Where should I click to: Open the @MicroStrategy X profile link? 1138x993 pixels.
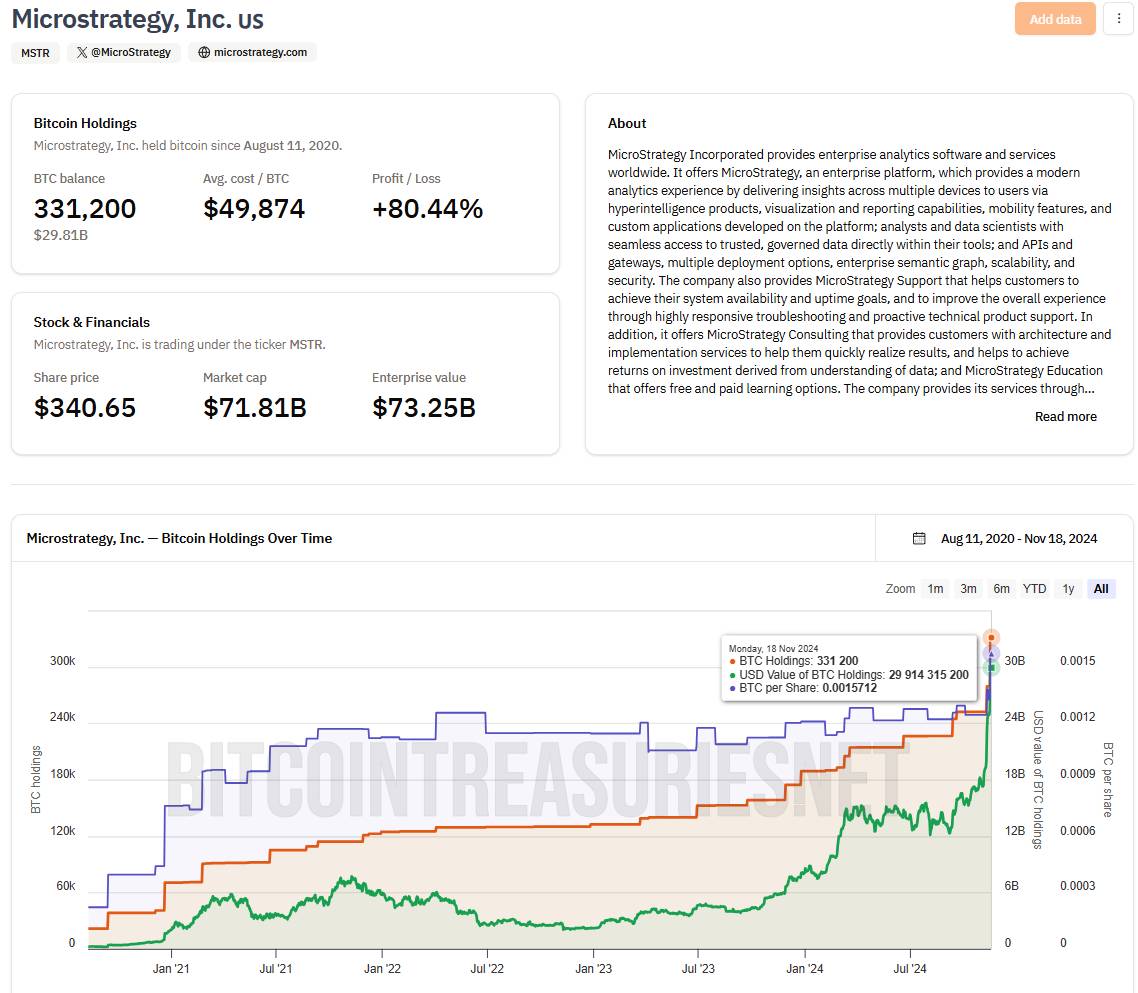[x=123, y=52]
